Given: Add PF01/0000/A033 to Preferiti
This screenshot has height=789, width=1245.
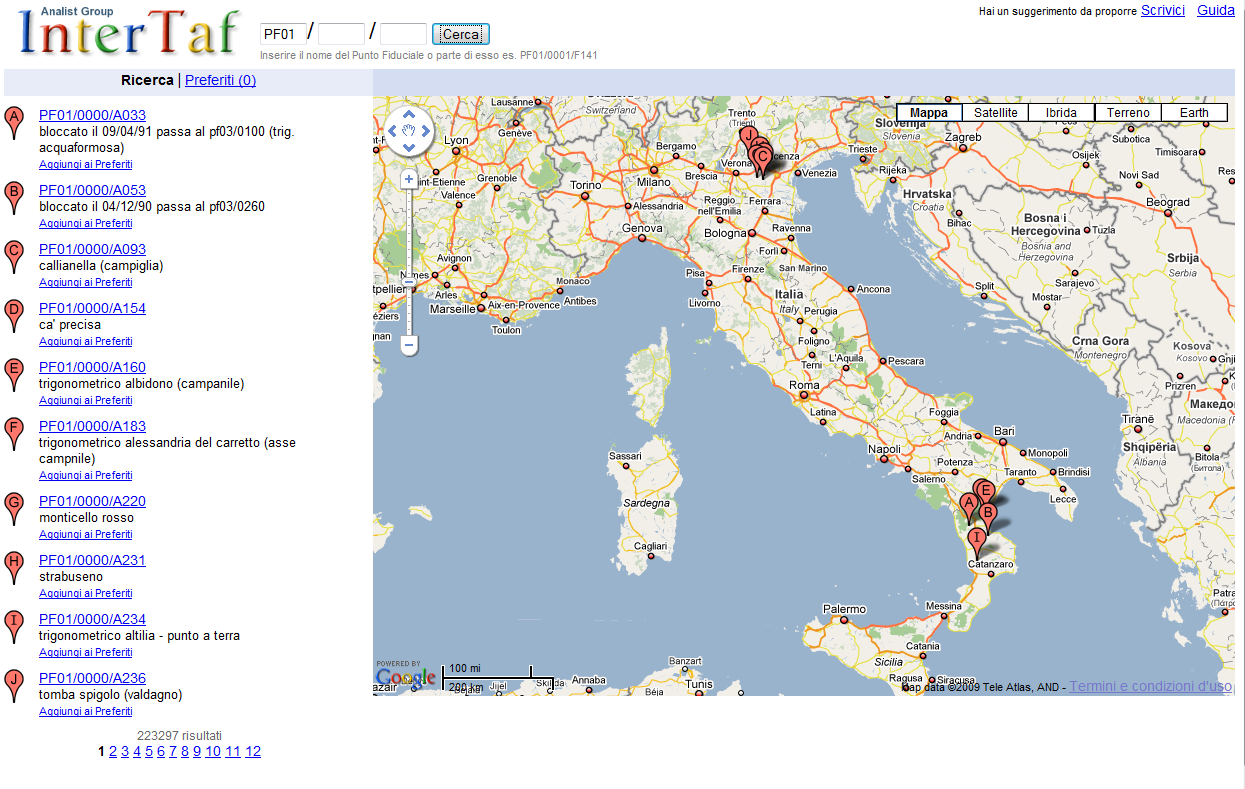Looking at the screenshot, I should [x=86, y=164].
